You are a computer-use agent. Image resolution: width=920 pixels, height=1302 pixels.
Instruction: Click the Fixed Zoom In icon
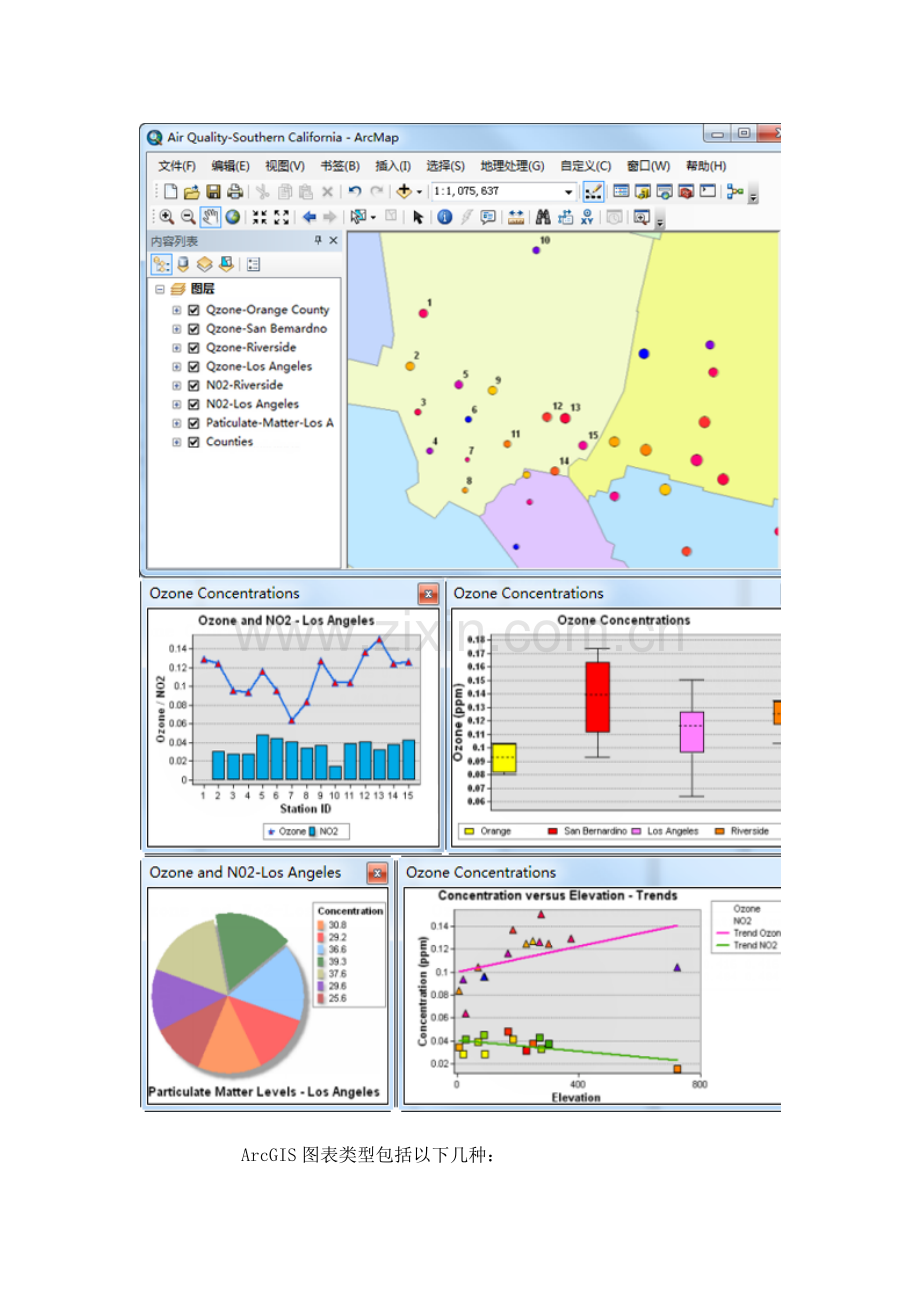coord(259,217)
